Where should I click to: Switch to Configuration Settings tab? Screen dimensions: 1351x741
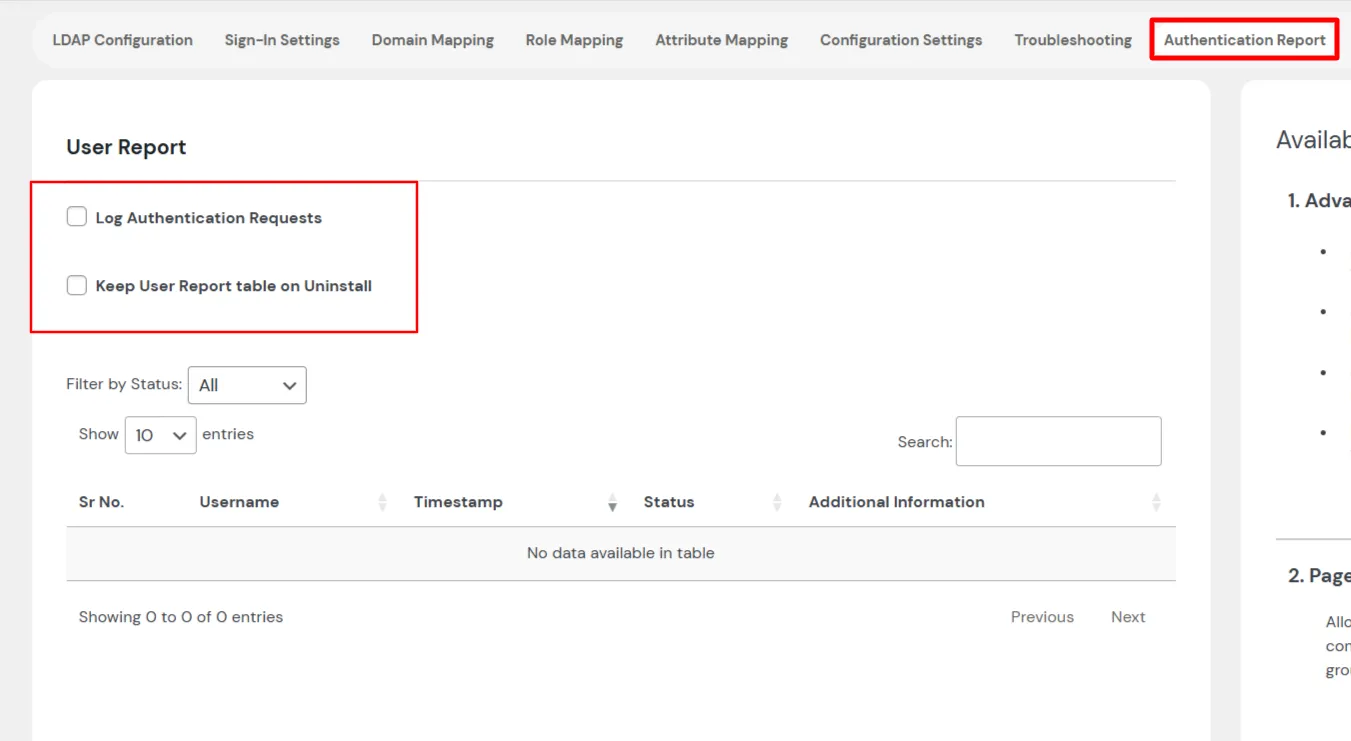point(900,40)
